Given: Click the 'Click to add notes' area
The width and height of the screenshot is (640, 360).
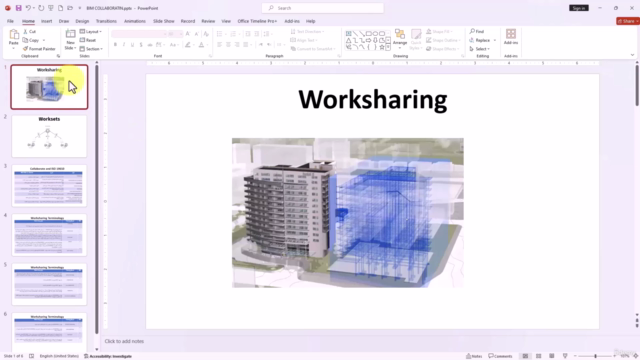Looking at the screenshot, I should (x=124, y=341).
